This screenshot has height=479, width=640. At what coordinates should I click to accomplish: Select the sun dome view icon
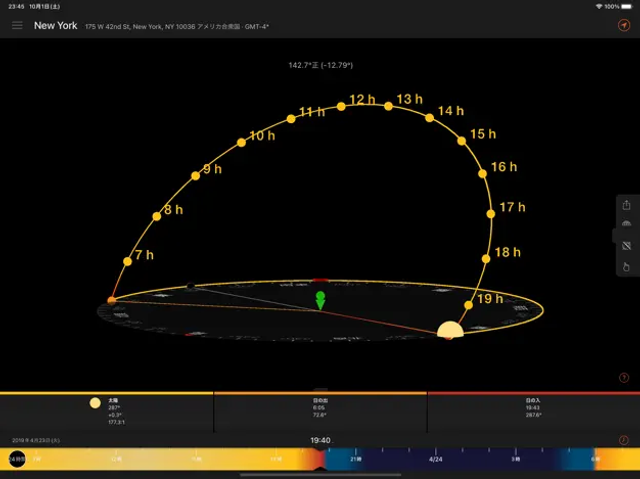pos(626,225)
